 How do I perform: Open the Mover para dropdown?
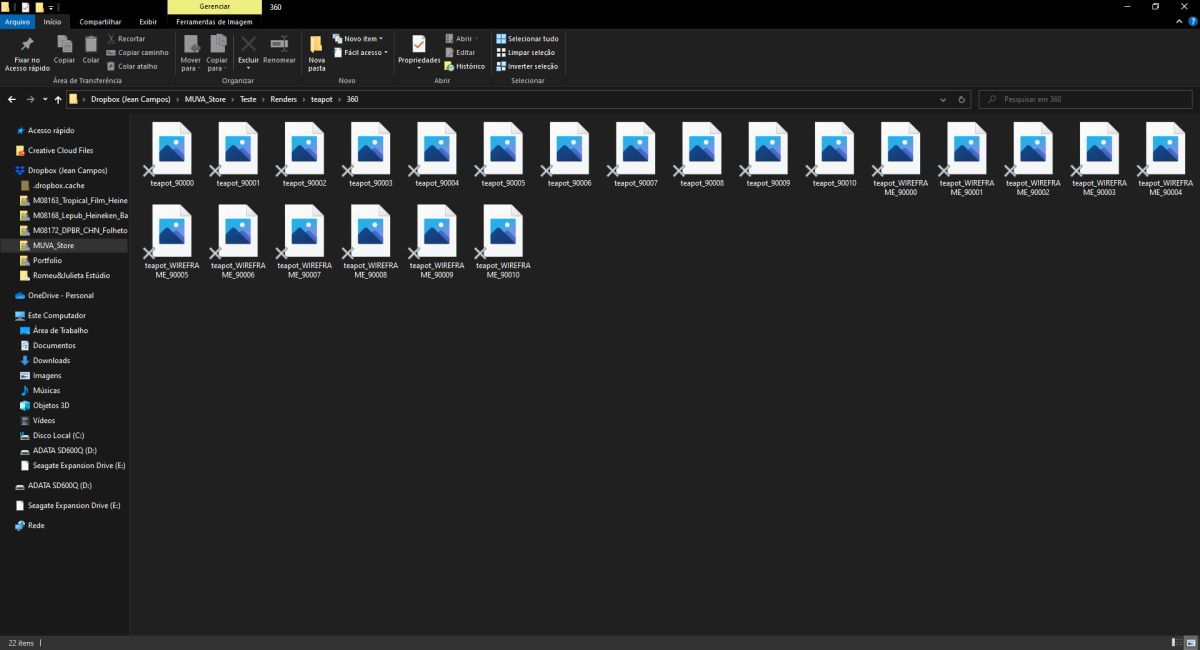point(190,53)
